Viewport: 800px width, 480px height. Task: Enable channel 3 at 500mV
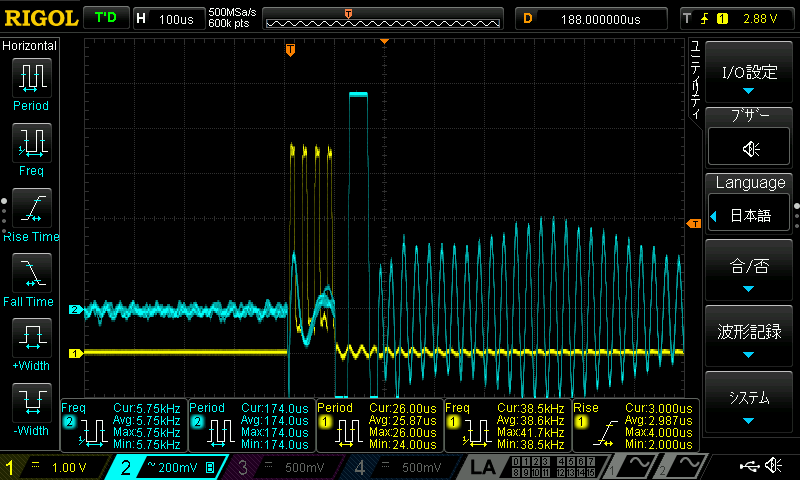tap(287, 467)
